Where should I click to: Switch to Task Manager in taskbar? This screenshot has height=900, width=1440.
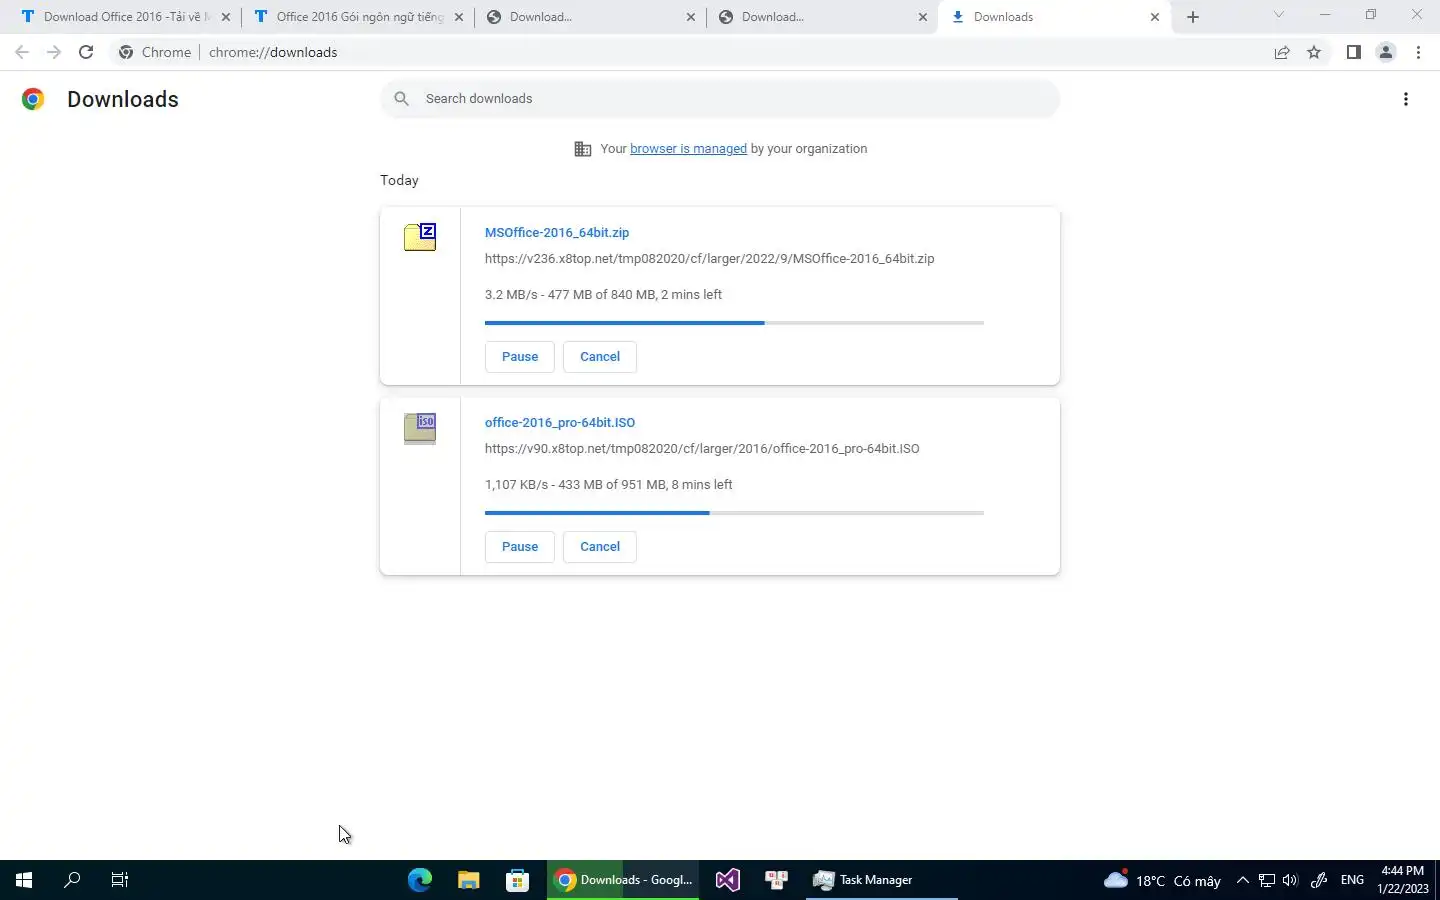(x=880, y=880)
